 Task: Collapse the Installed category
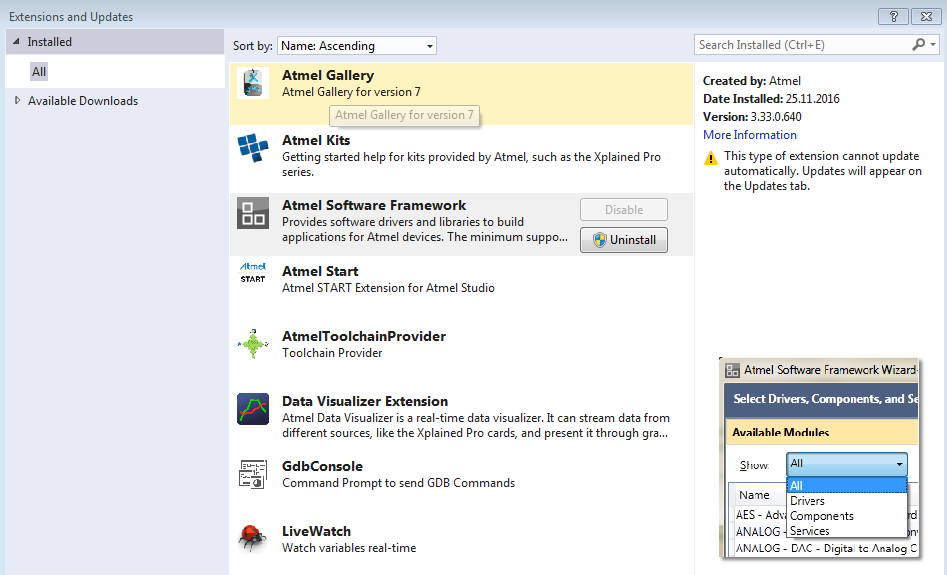tap(16, 42)
